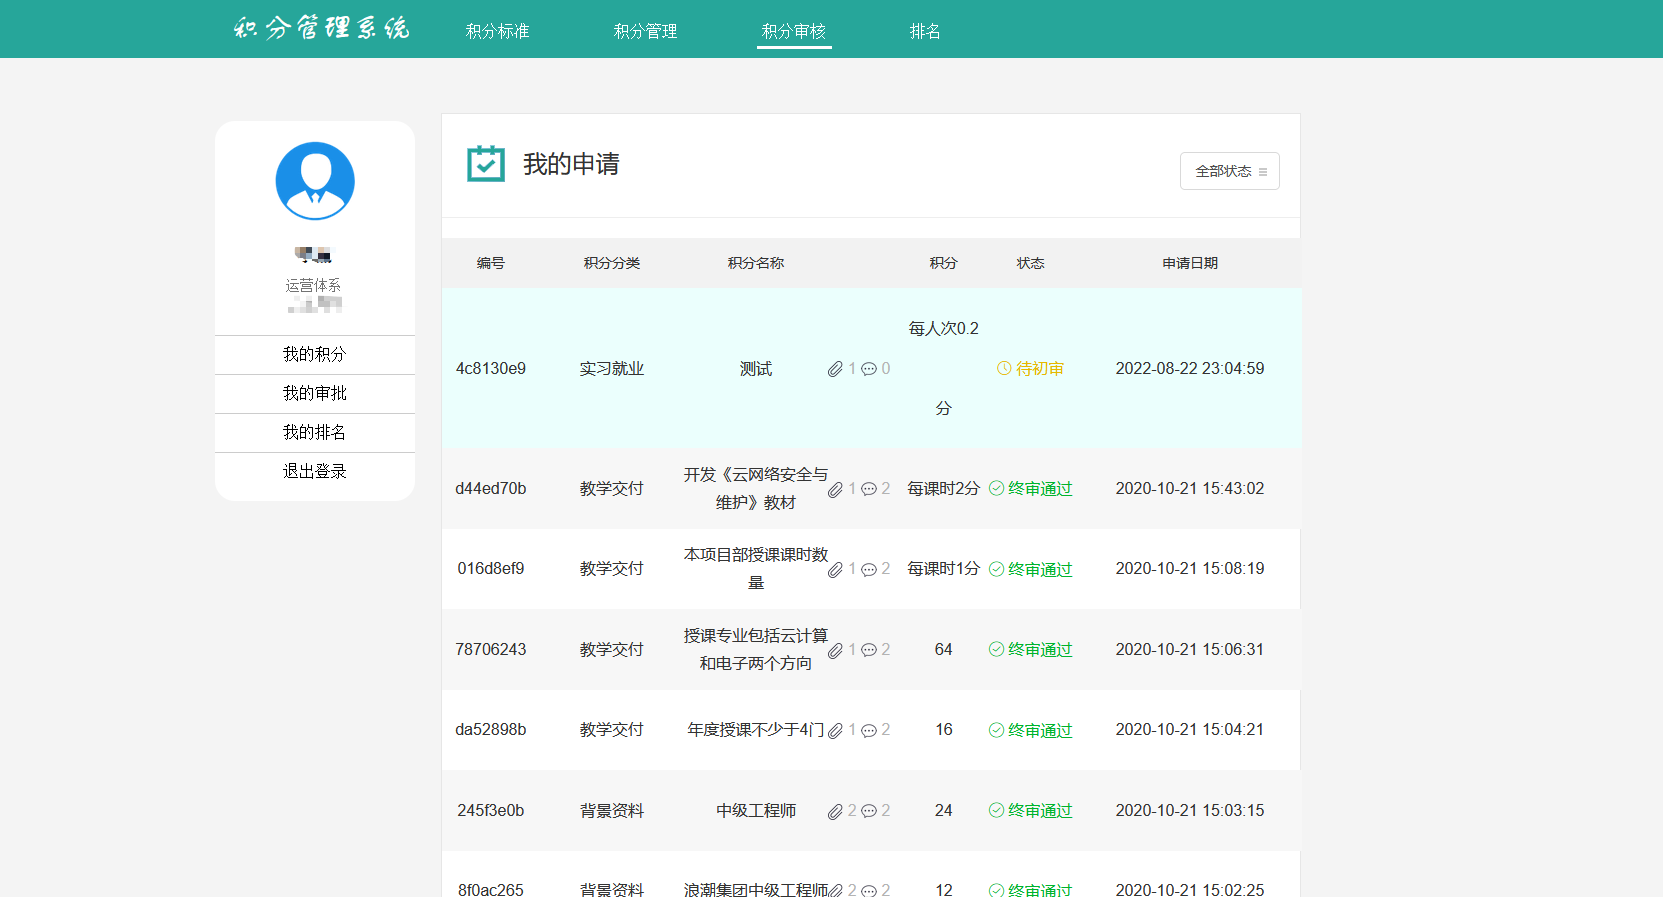Click 中级工程师 name cell
1663x897 pixels.
coord(756,810)
